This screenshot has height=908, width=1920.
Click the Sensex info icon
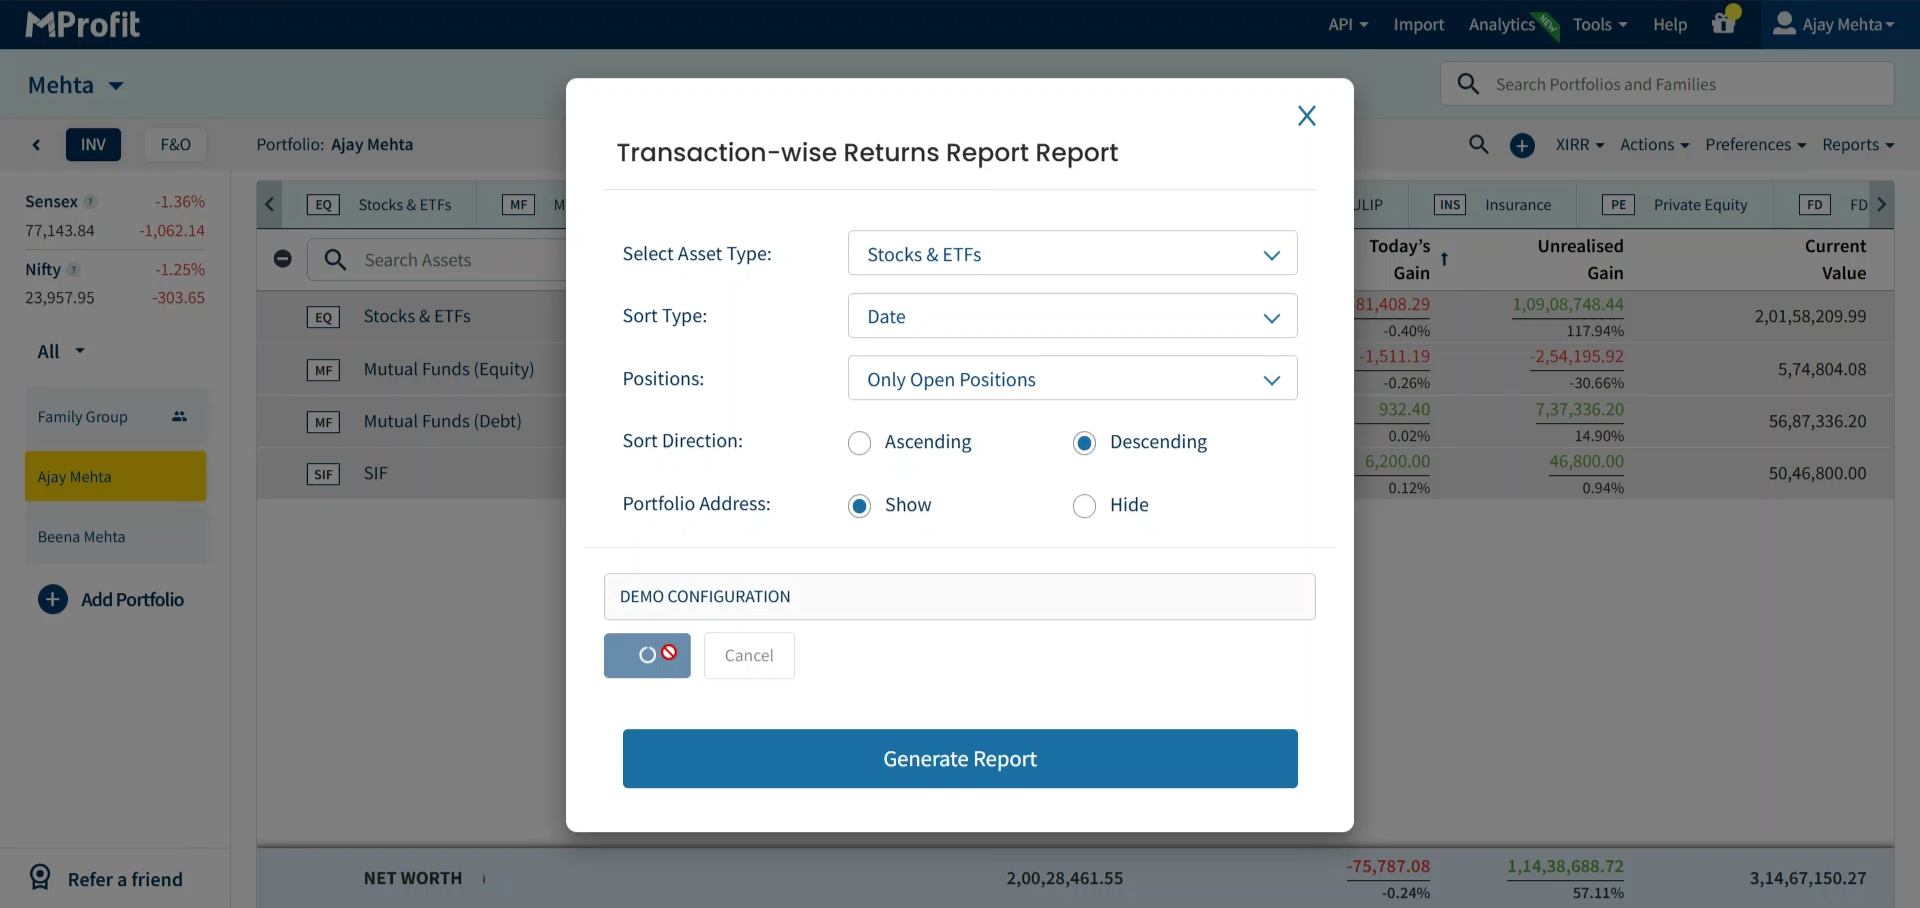[x=90, y=202]
